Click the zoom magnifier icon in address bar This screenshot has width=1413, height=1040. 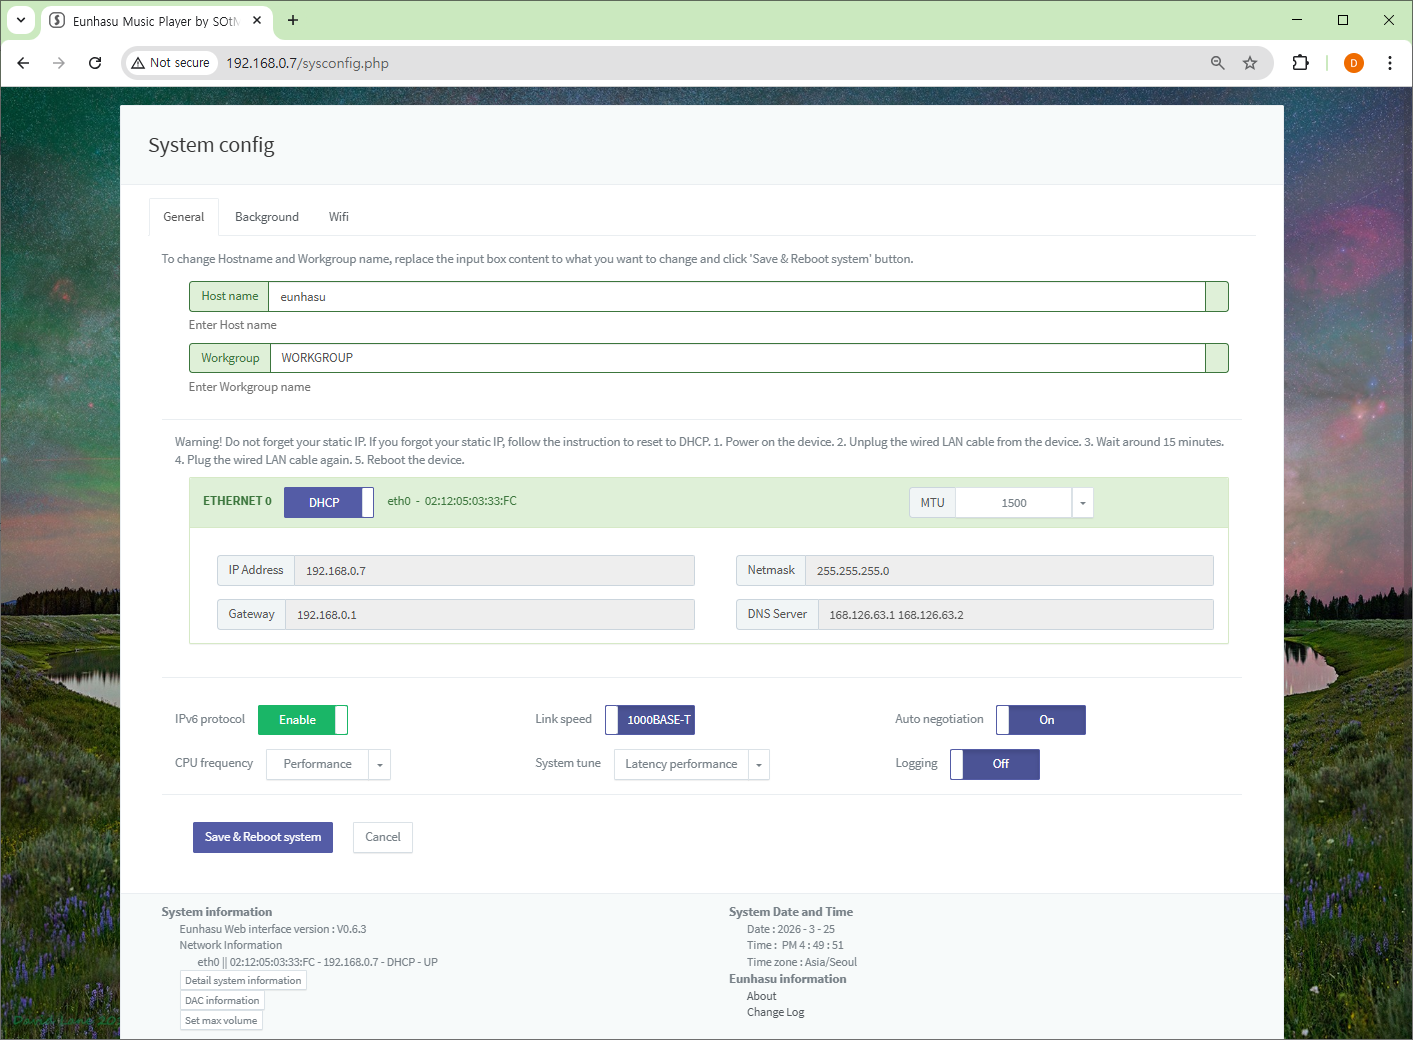coord(1217,63)
